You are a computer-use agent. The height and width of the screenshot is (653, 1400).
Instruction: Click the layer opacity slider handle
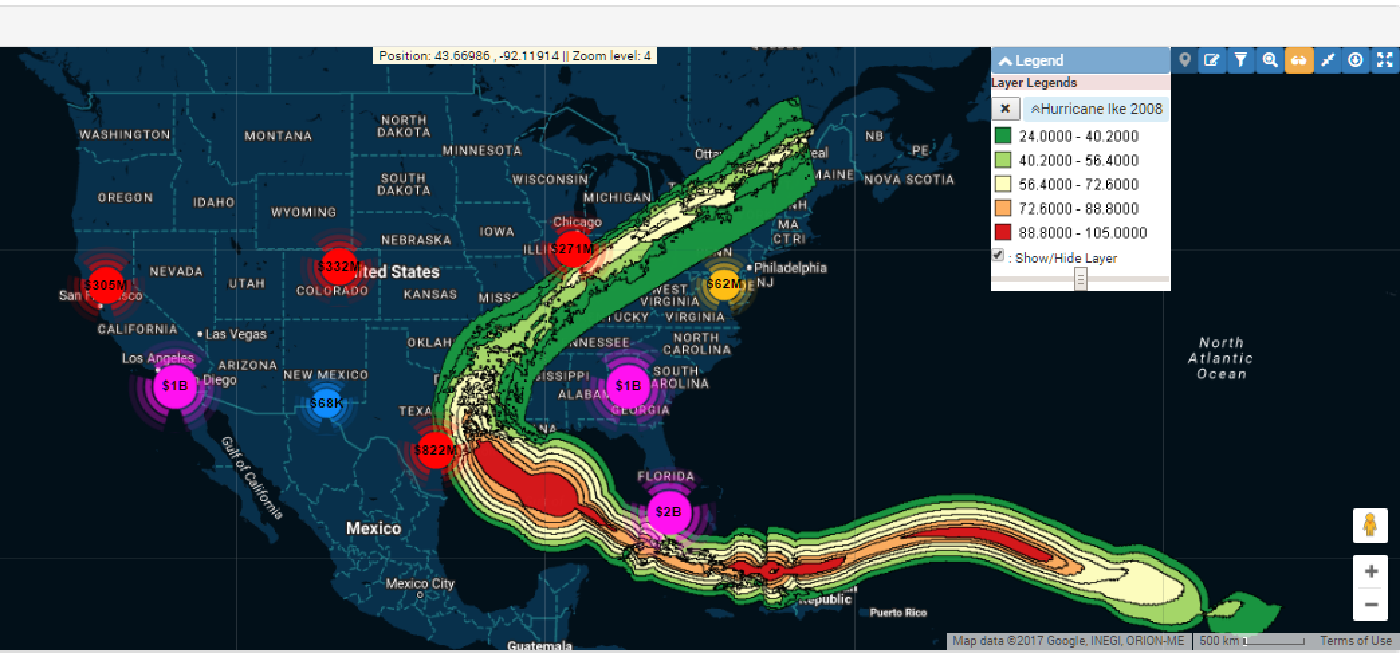pos(1081,280)
